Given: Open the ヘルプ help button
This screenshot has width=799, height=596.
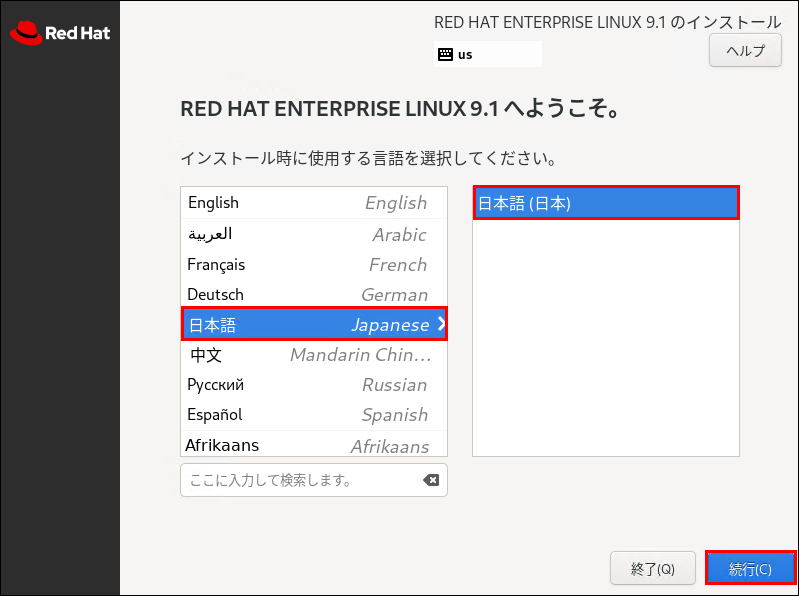Looking at the screenshot, I should coord(745,50).
